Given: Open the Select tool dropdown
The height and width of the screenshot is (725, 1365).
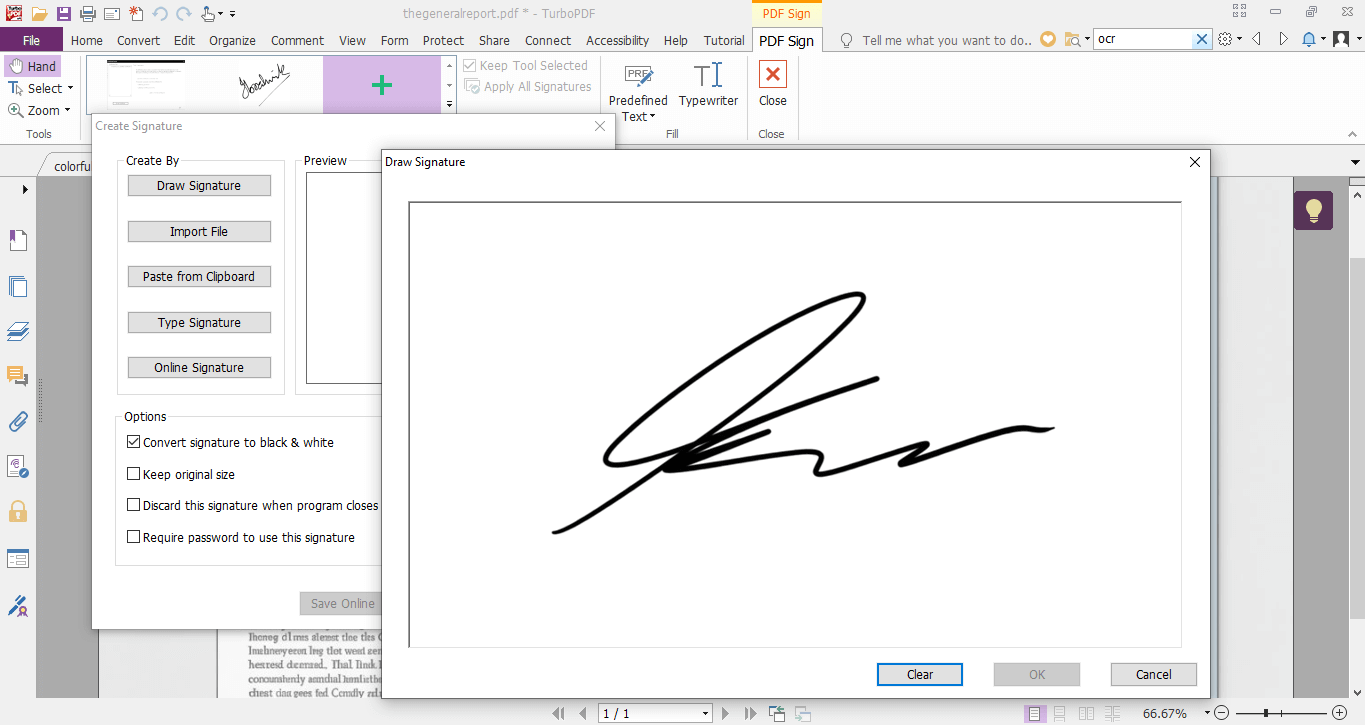Looking at the screenshot, I should (x=69, y=88).
